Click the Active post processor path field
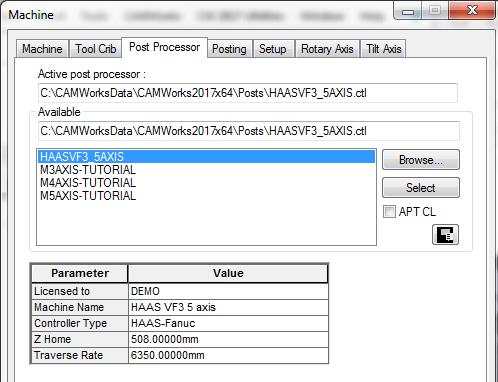Screen dimensions: 498x382 pyautogui.click(x=248, y=93)
